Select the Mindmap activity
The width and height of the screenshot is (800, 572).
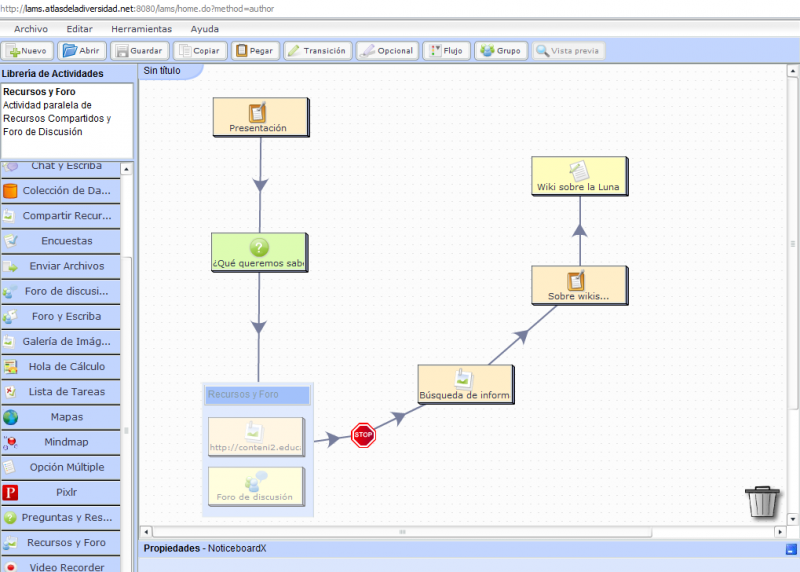61,442
